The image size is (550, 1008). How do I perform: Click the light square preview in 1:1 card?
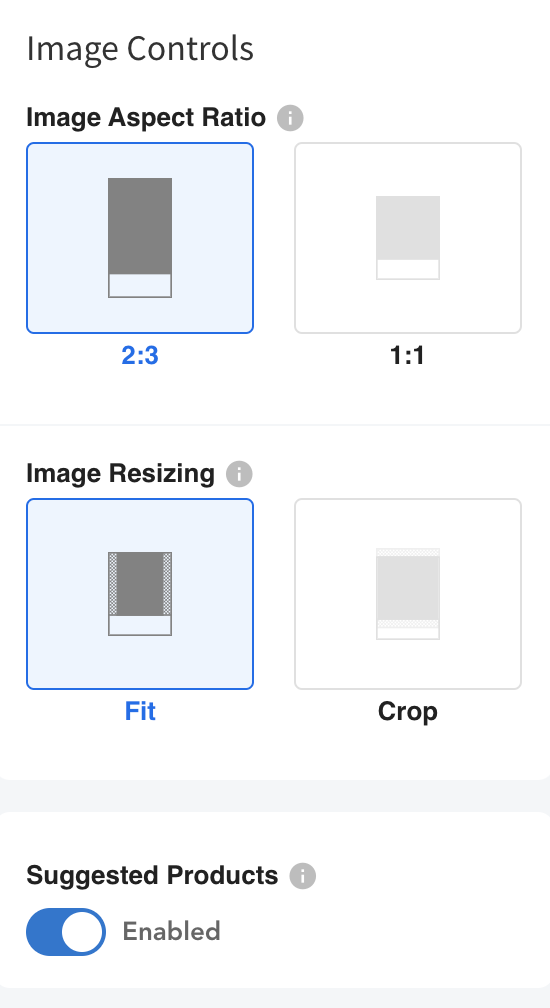pos(408,228)
